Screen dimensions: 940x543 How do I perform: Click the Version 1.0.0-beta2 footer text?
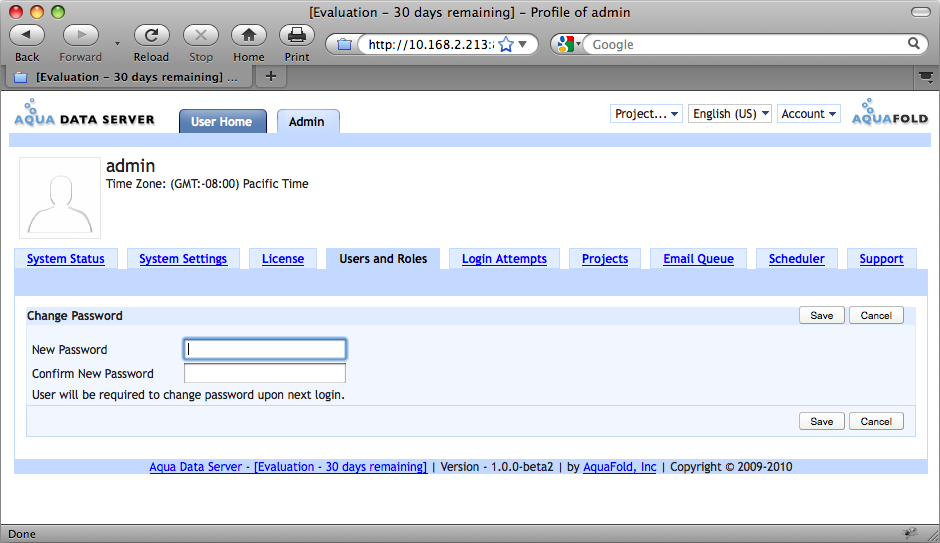[497, 467]
